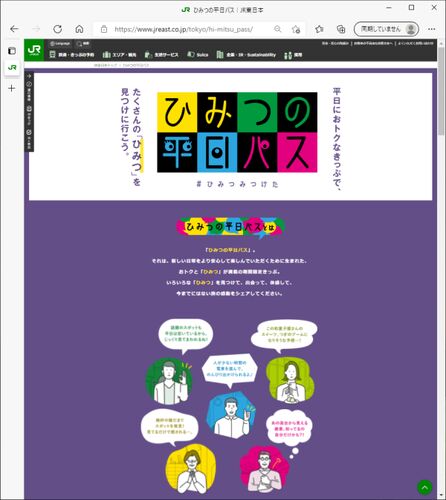Click the page vertical scrollbar thumb
The image size is (446, 500).
click(441, 91)
